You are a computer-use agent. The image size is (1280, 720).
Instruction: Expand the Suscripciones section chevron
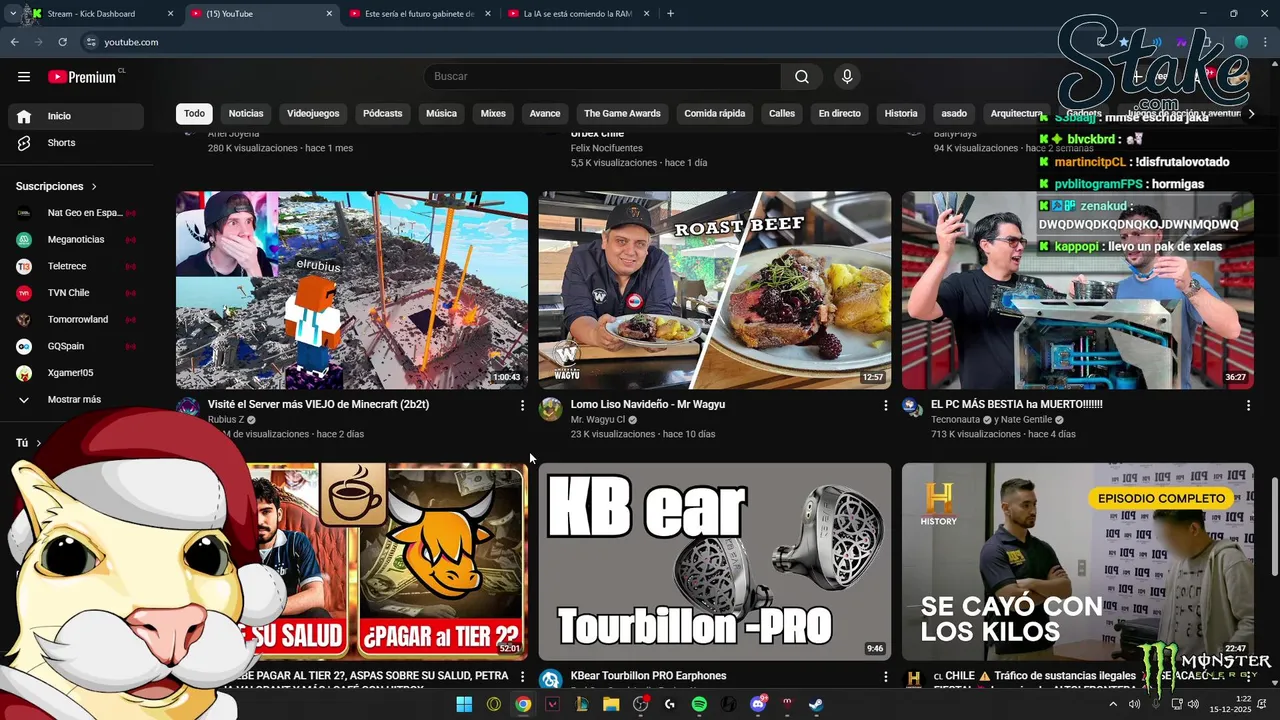pos(95,187)
